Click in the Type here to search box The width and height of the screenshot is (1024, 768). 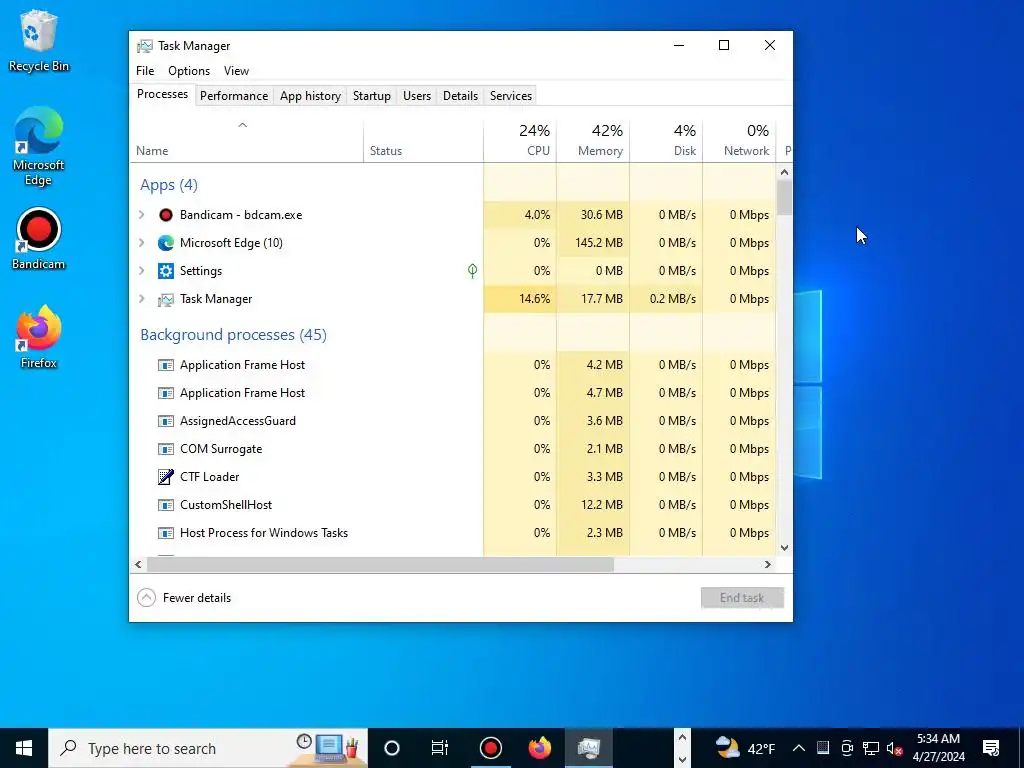pyautogui.click(x=208, y=748)
